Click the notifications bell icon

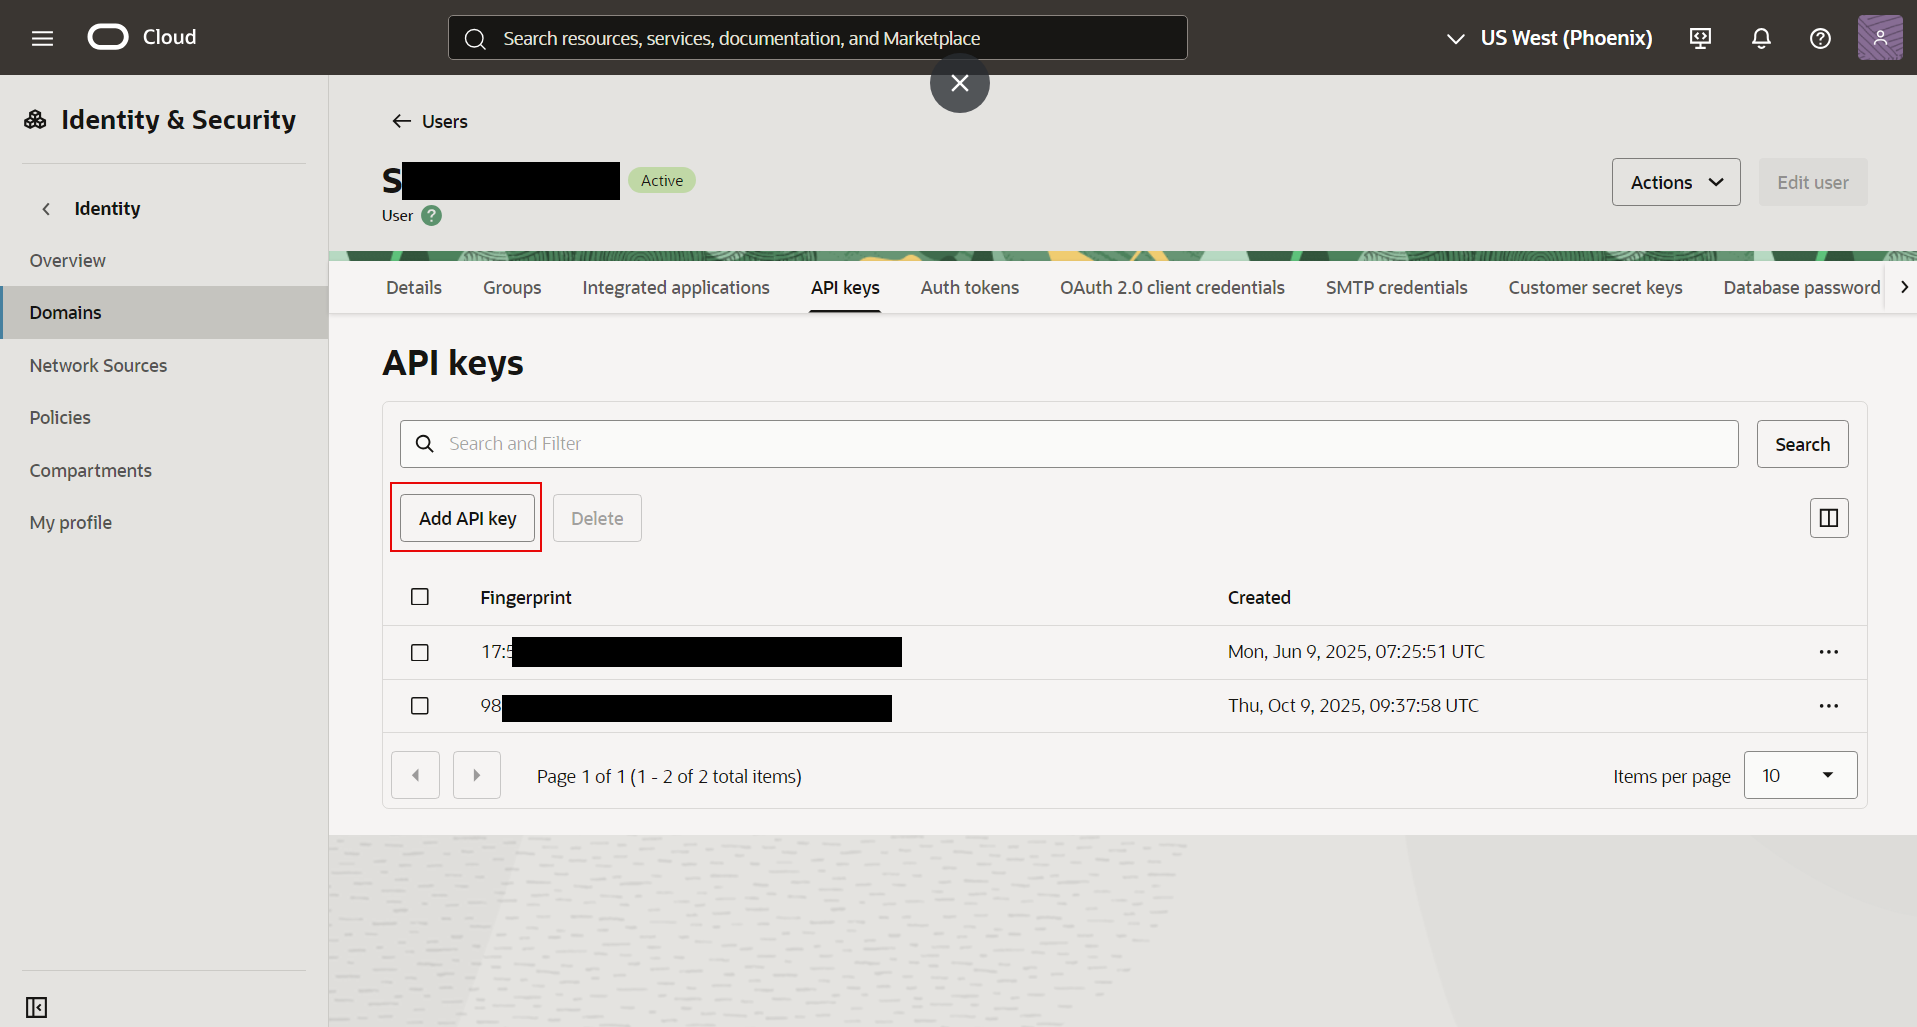pyautogui.click(x=1761, y=38)
